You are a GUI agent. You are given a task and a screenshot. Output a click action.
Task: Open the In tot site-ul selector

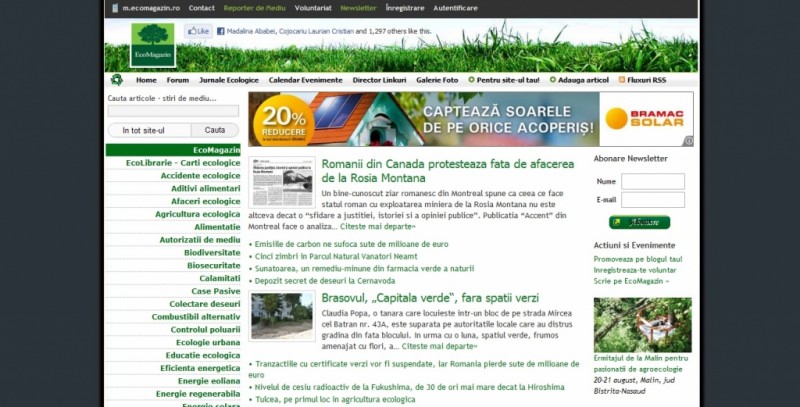pos(142,130)
